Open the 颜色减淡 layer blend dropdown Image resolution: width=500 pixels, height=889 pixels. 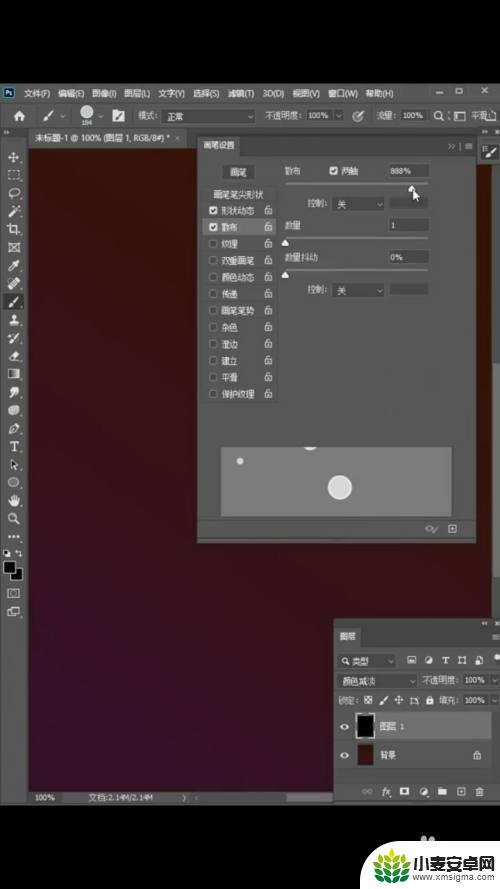[377, 681]
